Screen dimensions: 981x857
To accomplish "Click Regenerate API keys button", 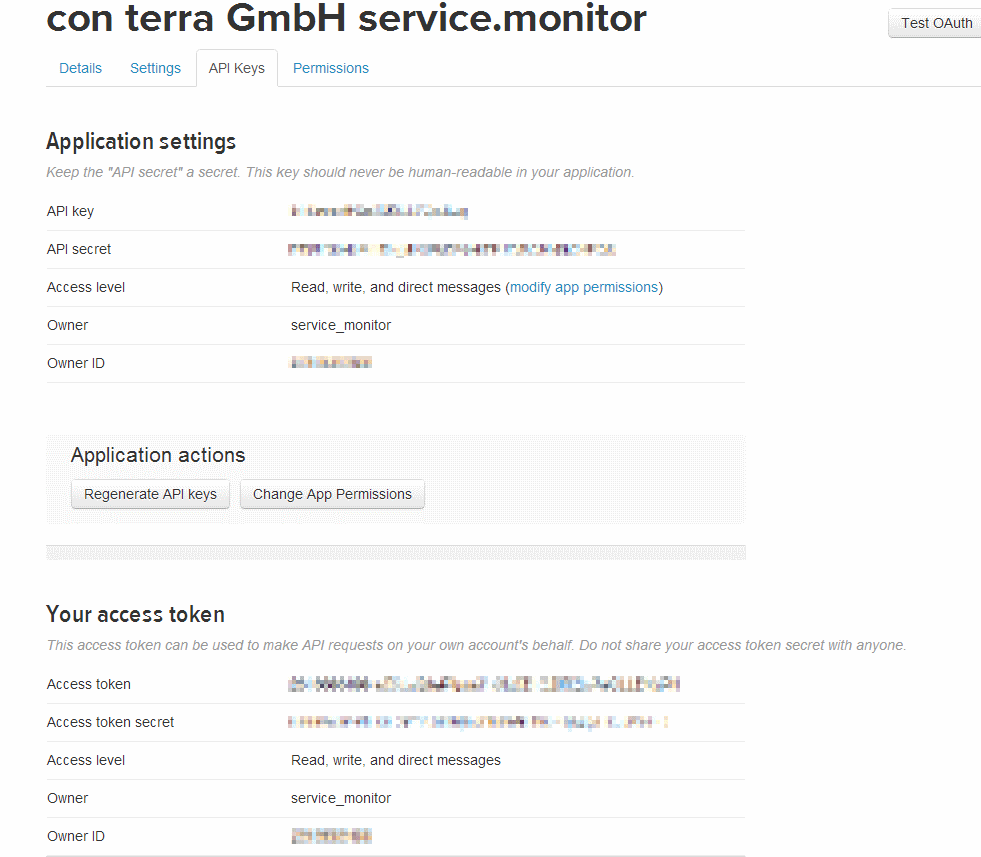I will [150, 494].
